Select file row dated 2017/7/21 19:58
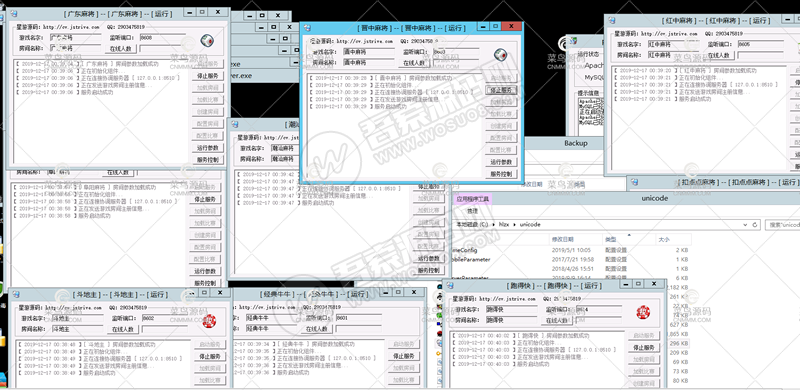Viewport: 800px width, 390px height. pos(571,259)
